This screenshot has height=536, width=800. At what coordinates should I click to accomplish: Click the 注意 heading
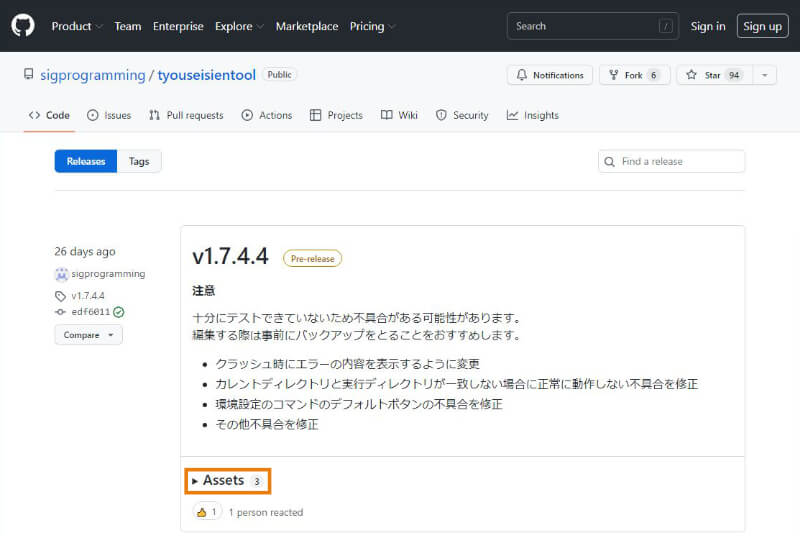(x=204, y=291)
